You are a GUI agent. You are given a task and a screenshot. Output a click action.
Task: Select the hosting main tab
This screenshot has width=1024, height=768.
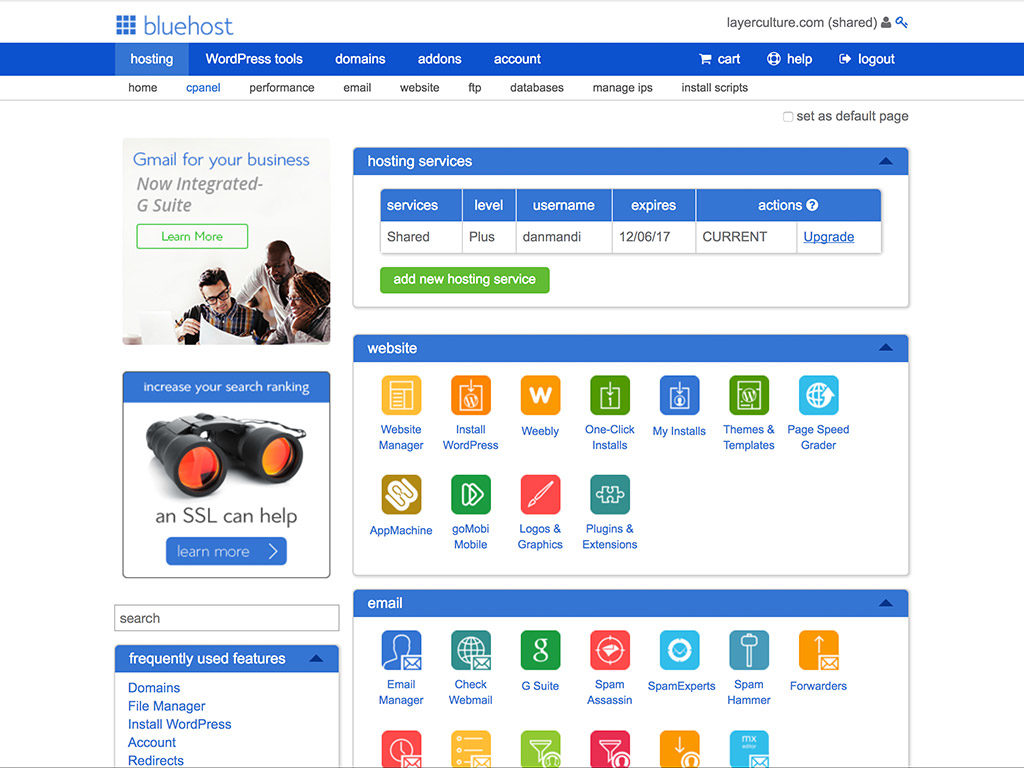[x=152, y=59]
